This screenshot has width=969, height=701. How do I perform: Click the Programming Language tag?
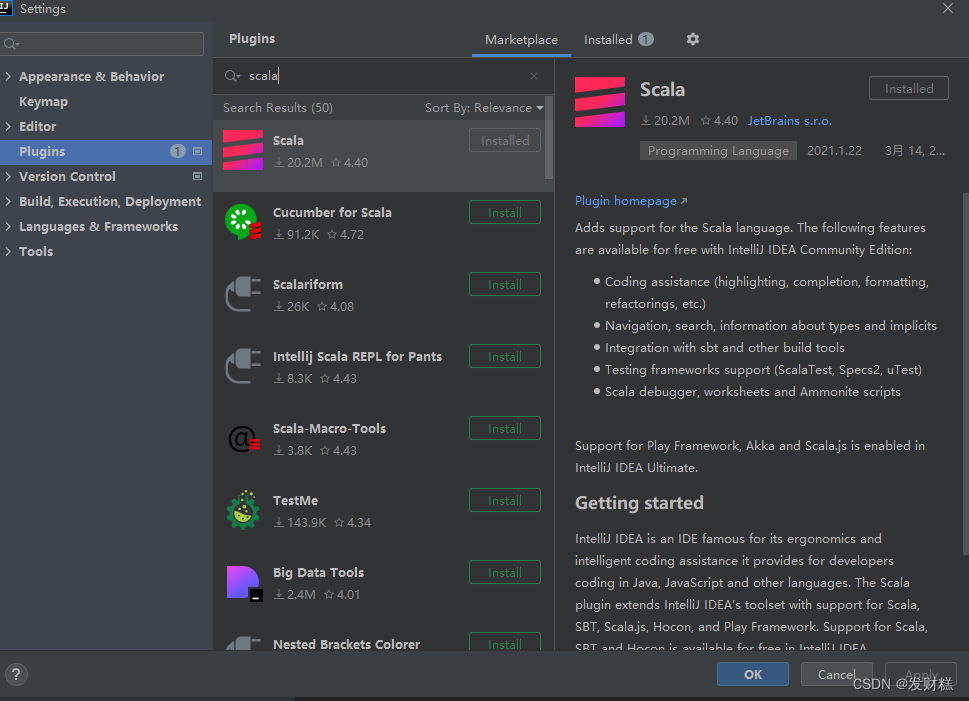[x=718, y=151]
